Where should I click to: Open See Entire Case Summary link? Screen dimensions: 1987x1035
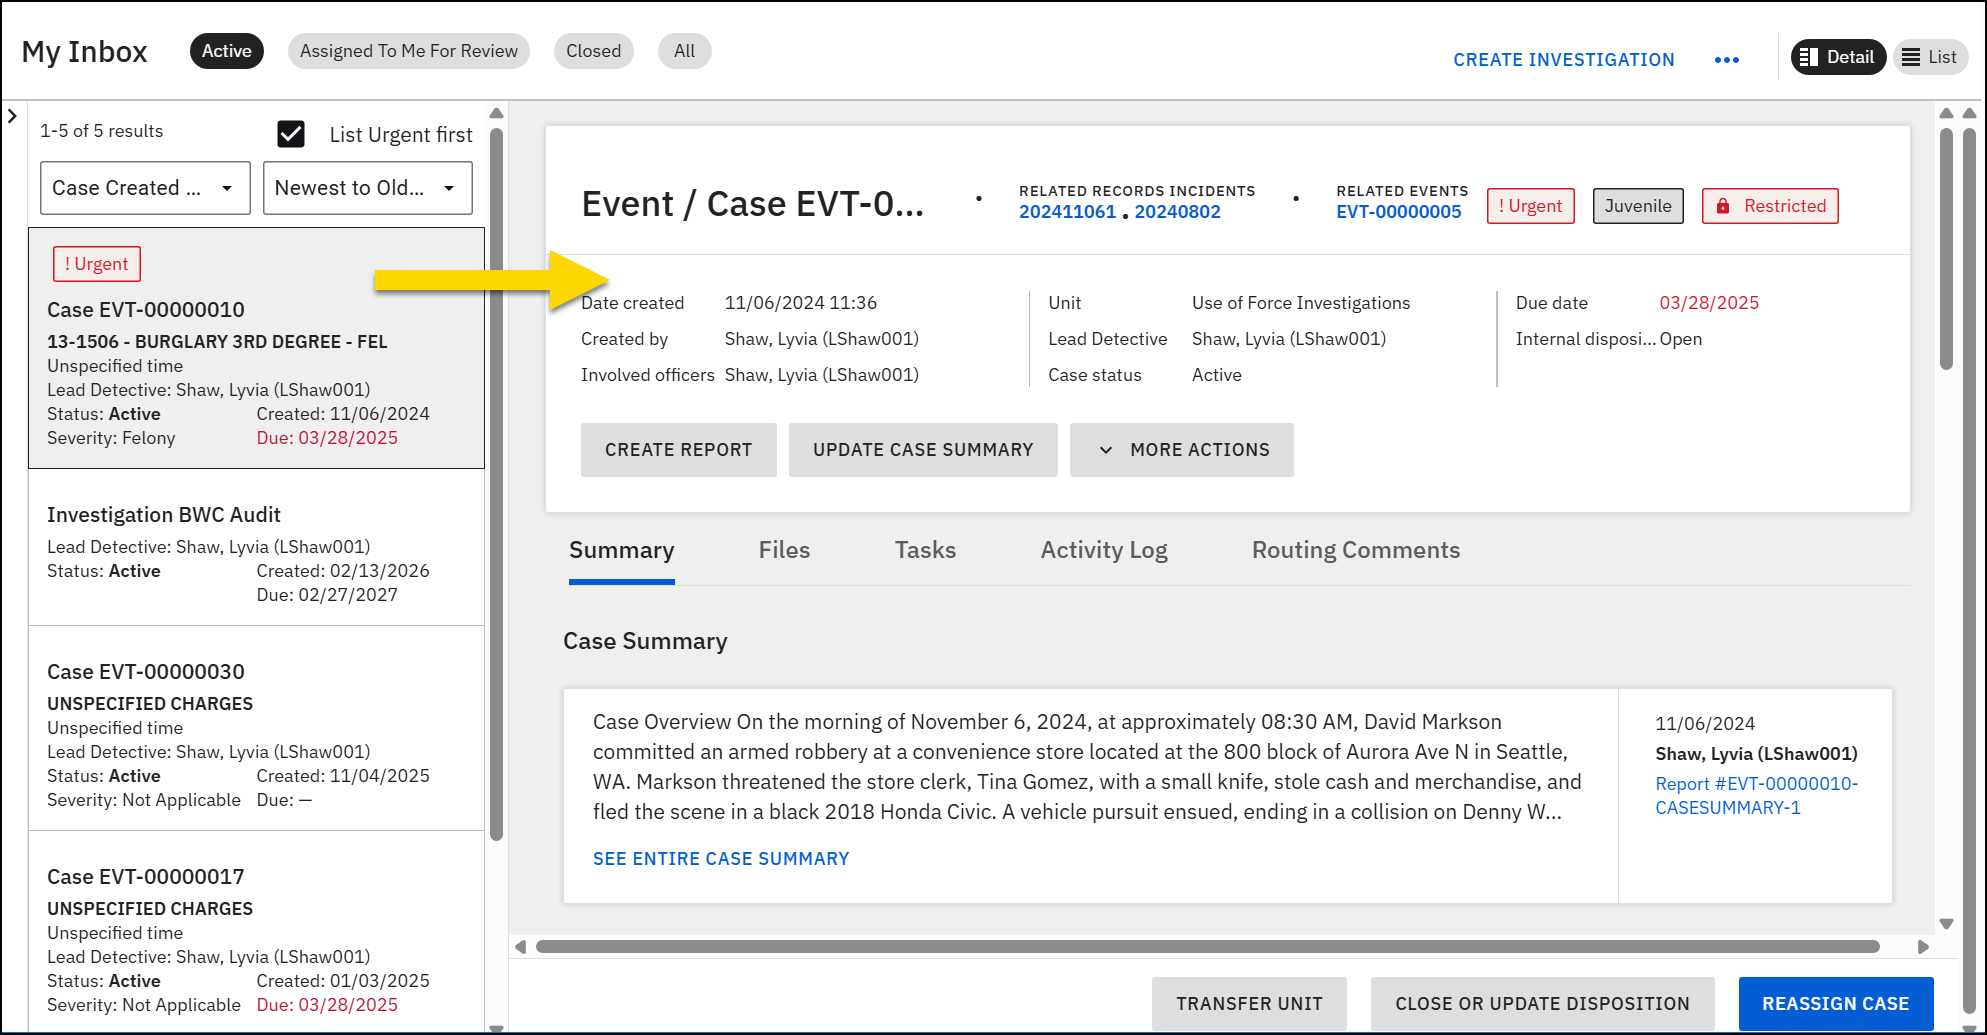pos(721,859)
